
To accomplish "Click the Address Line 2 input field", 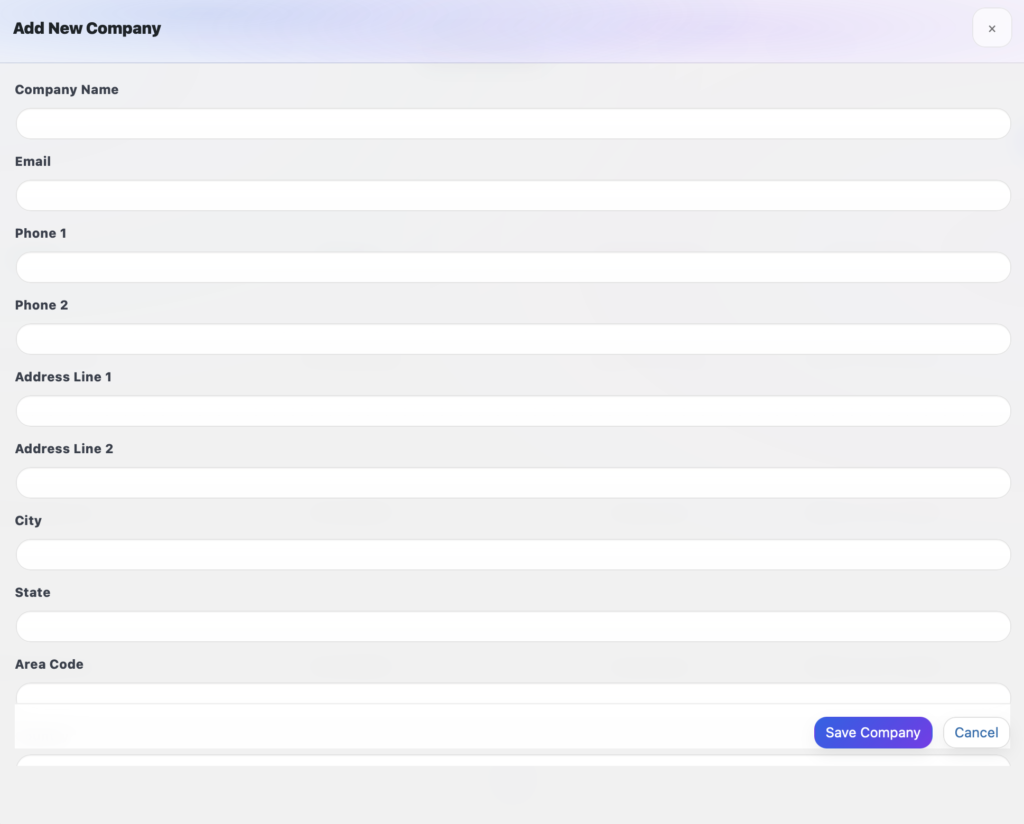I will tap(512, 482).
